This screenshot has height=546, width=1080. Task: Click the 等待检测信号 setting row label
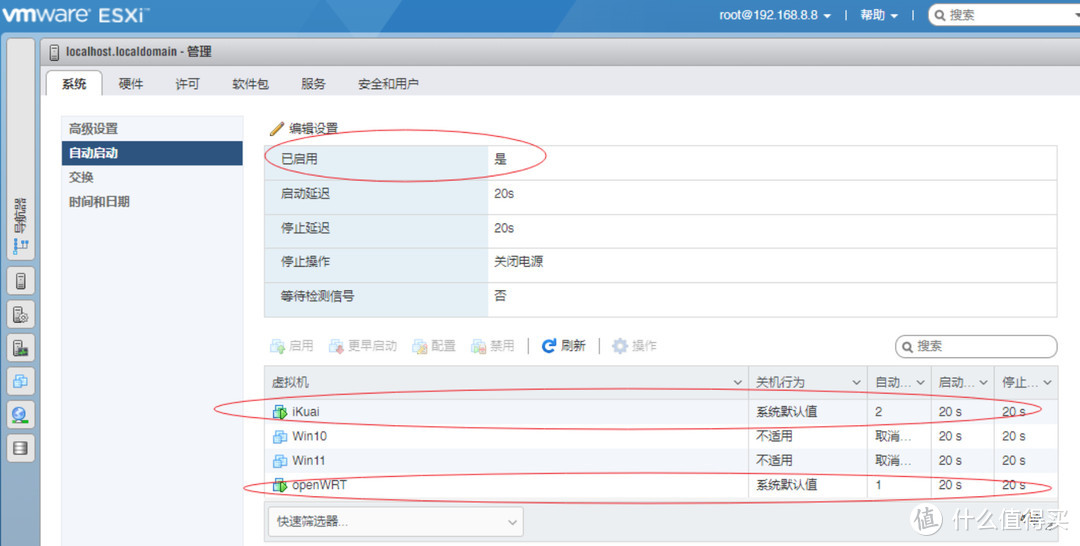(x=318, y=296)
